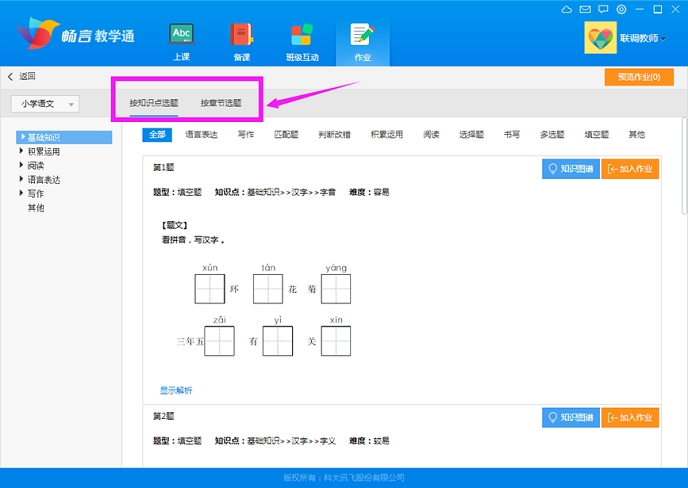Click the teacher profile heart avatar
This screenshot has width=688, height=488.
click(x=600, y=38)
